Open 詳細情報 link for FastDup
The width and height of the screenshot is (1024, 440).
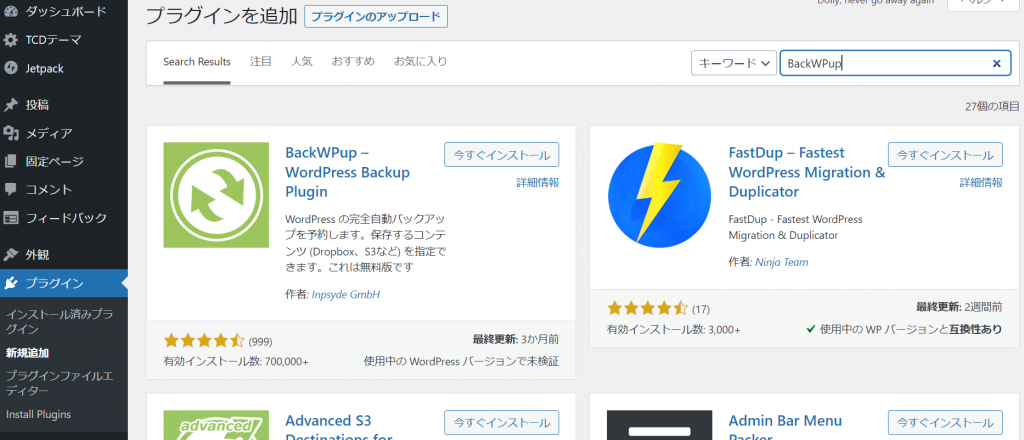coord(981,183)
